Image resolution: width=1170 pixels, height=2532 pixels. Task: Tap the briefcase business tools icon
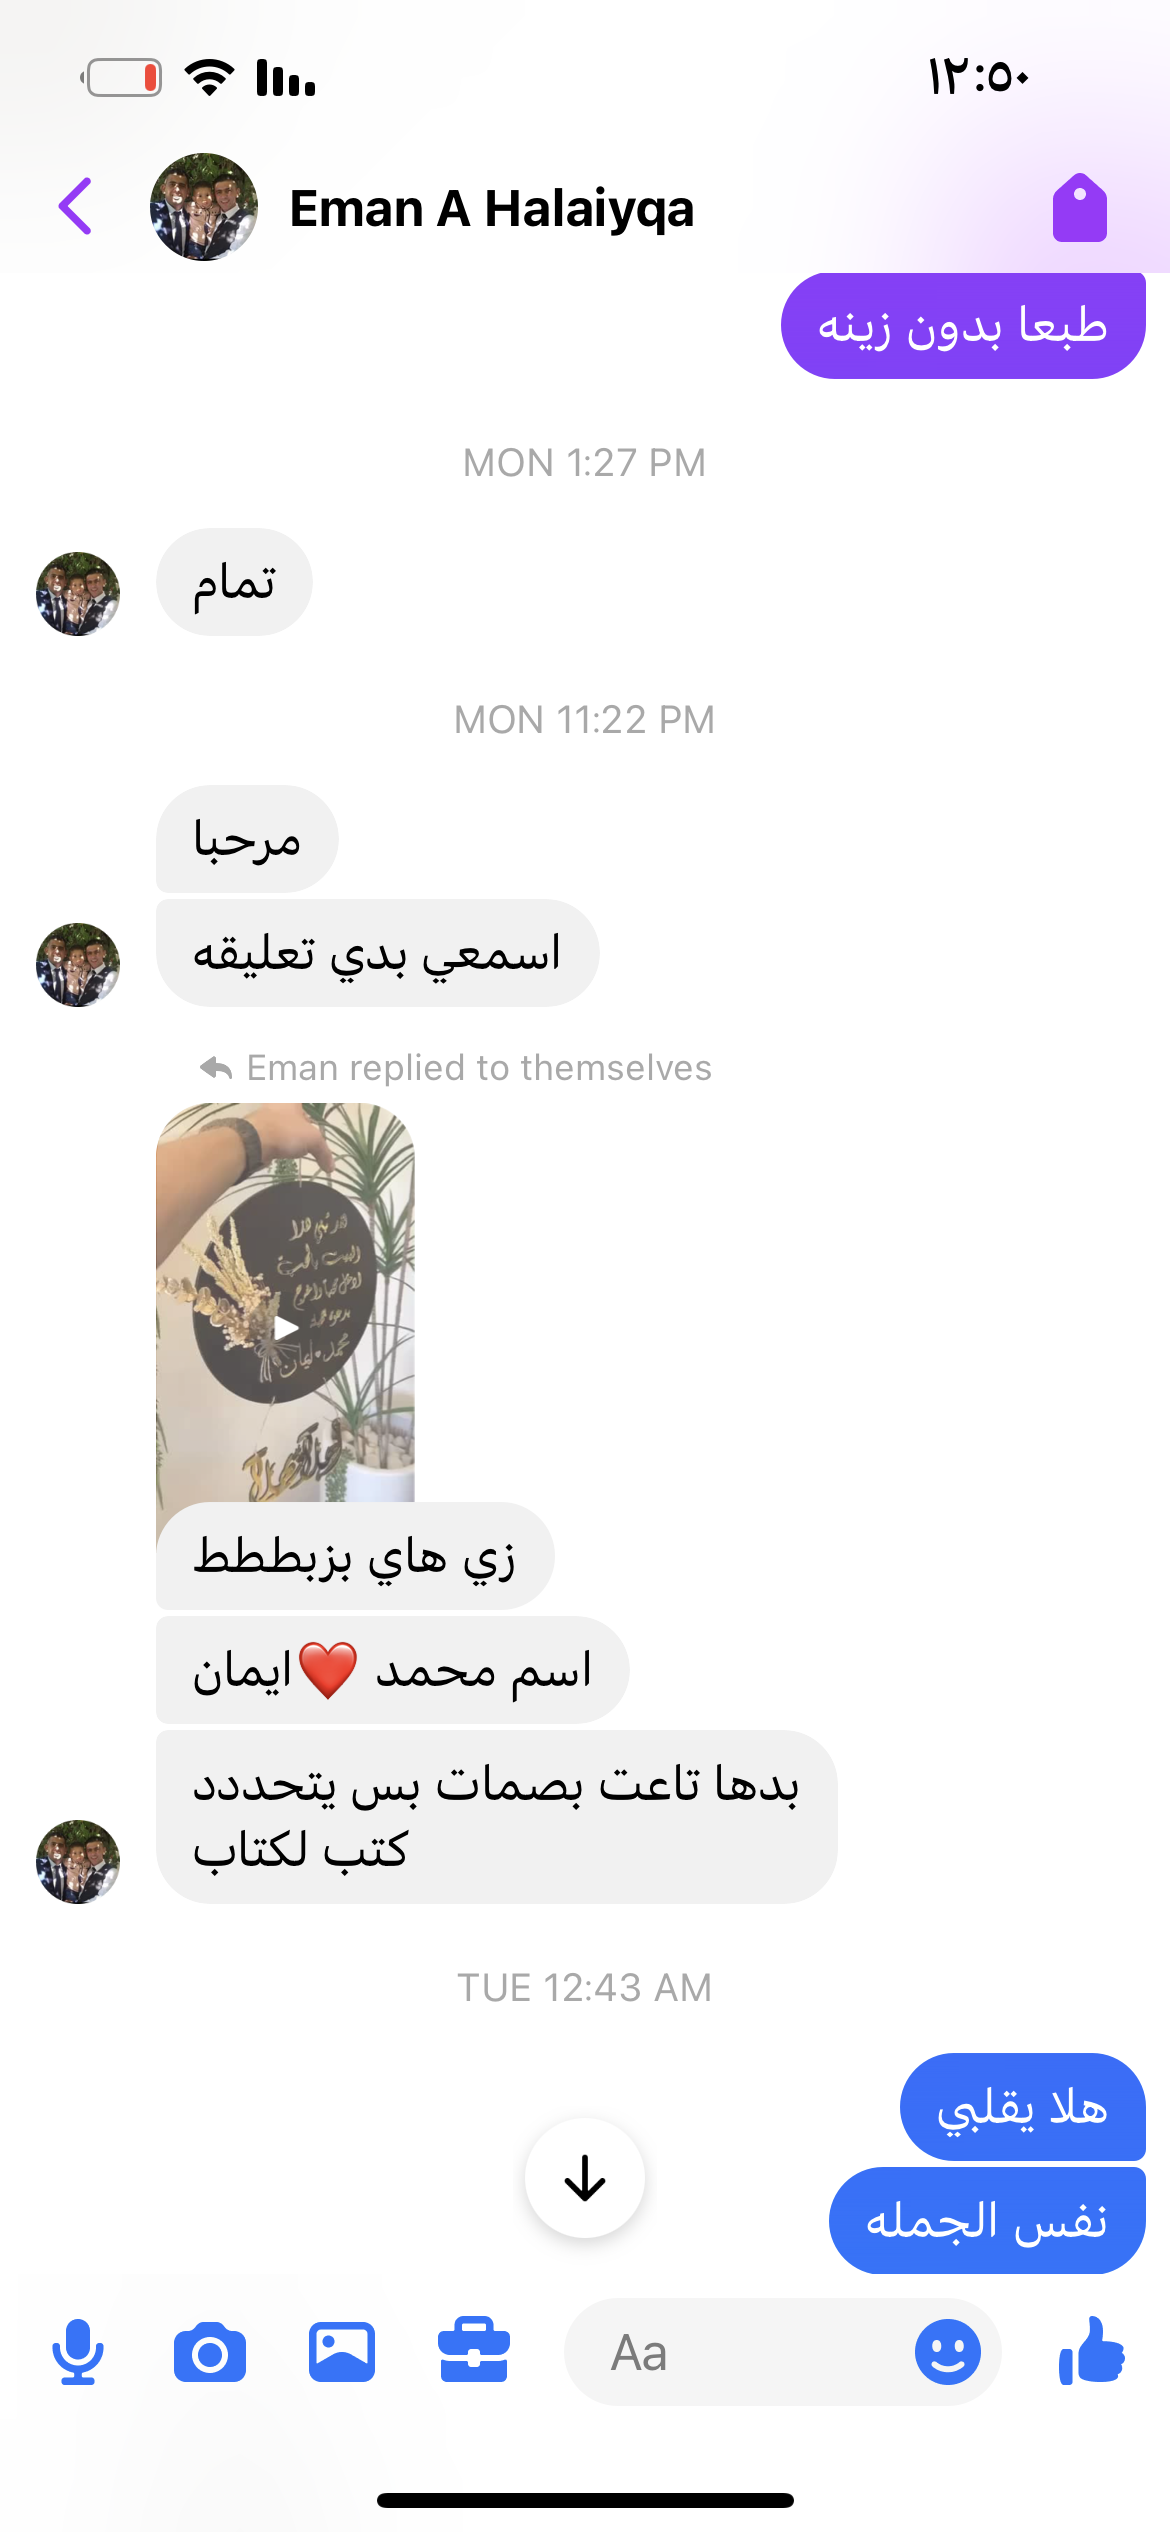[x=474, y=2350]
